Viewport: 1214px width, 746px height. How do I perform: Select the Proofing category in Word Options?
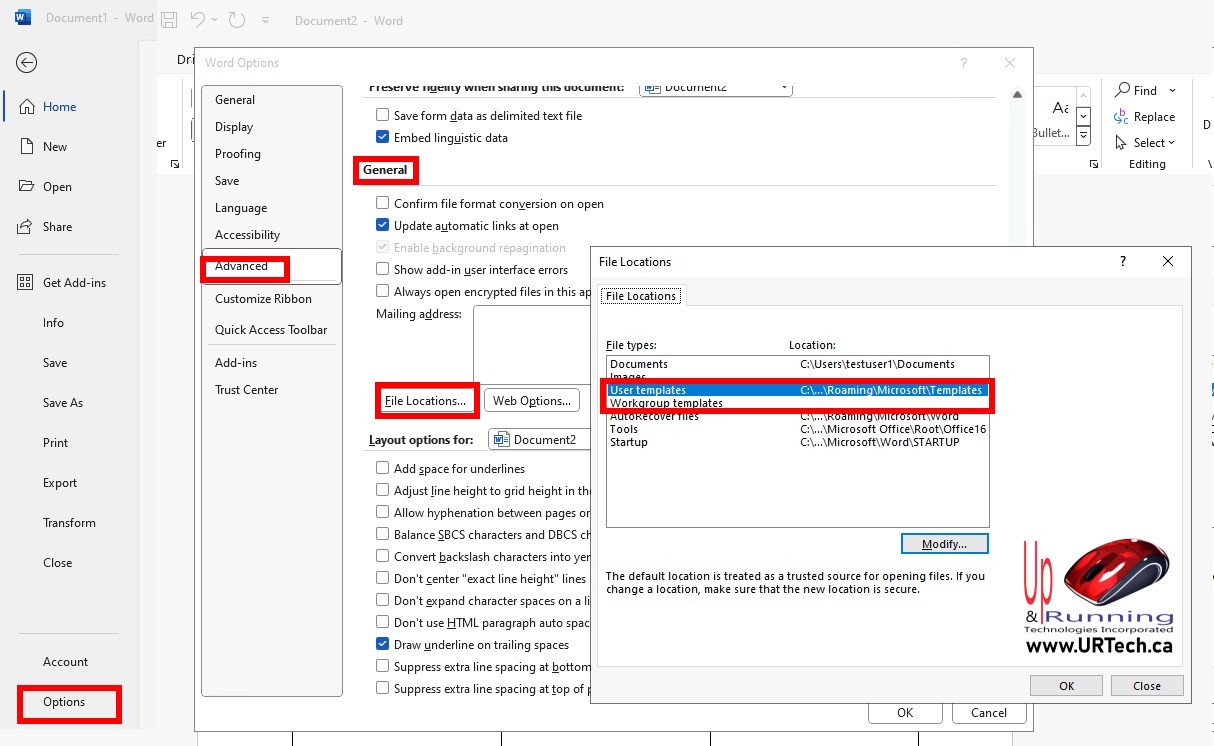(238, 154)
